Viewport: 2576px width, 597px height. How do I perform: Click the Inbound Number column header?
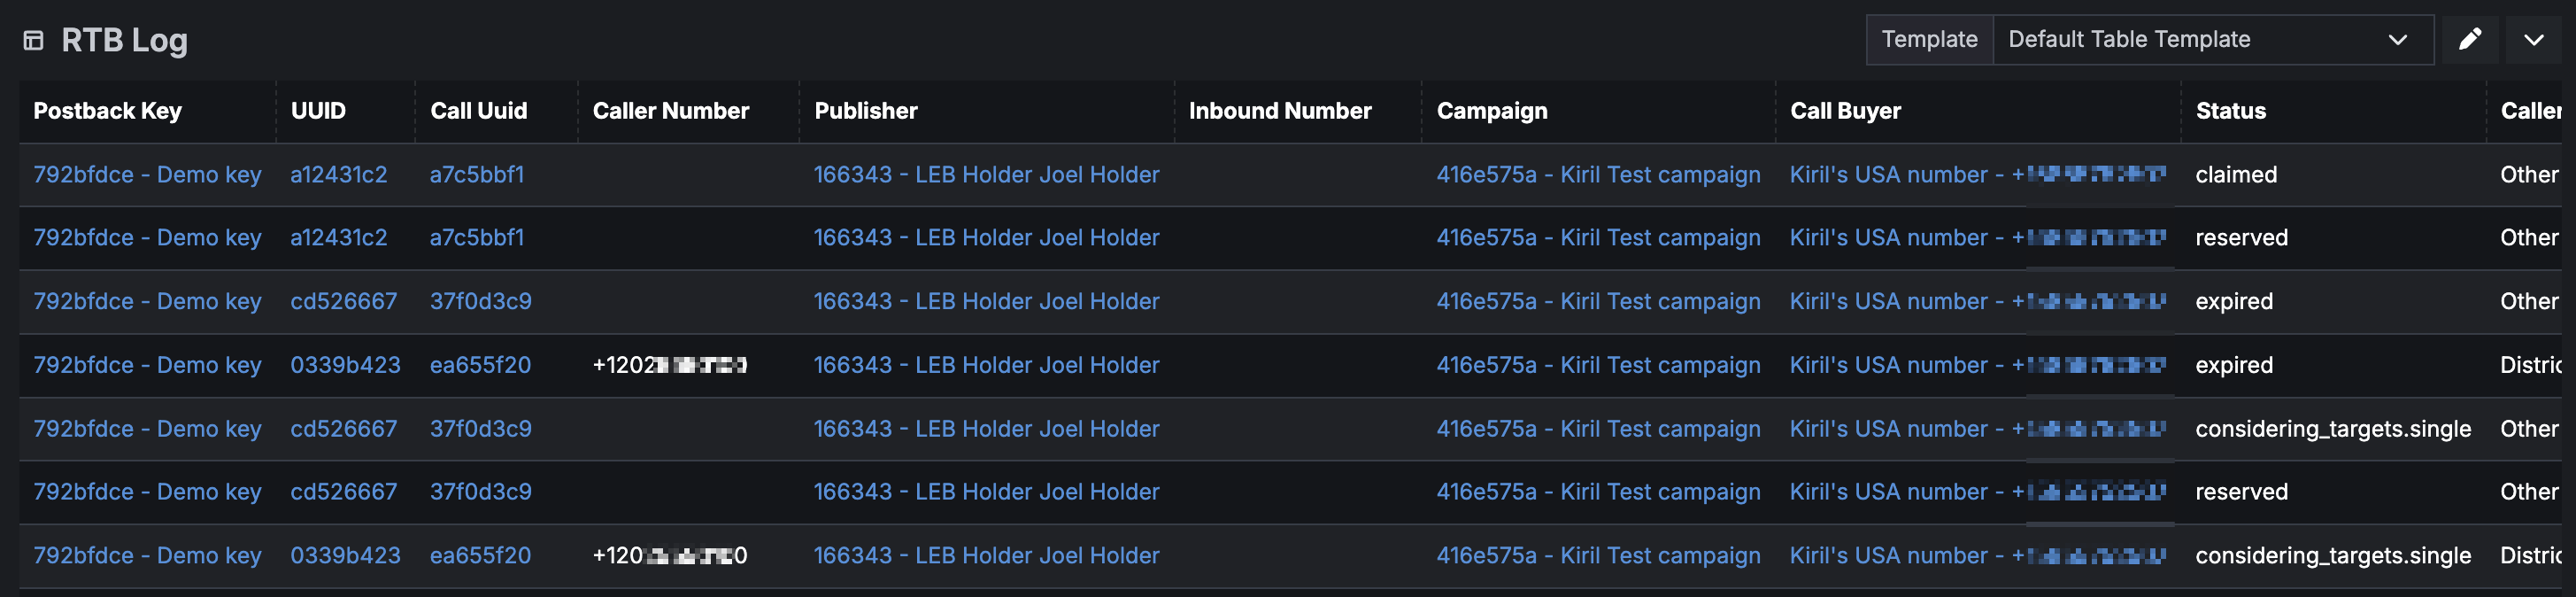click(x=1280, y=111)
